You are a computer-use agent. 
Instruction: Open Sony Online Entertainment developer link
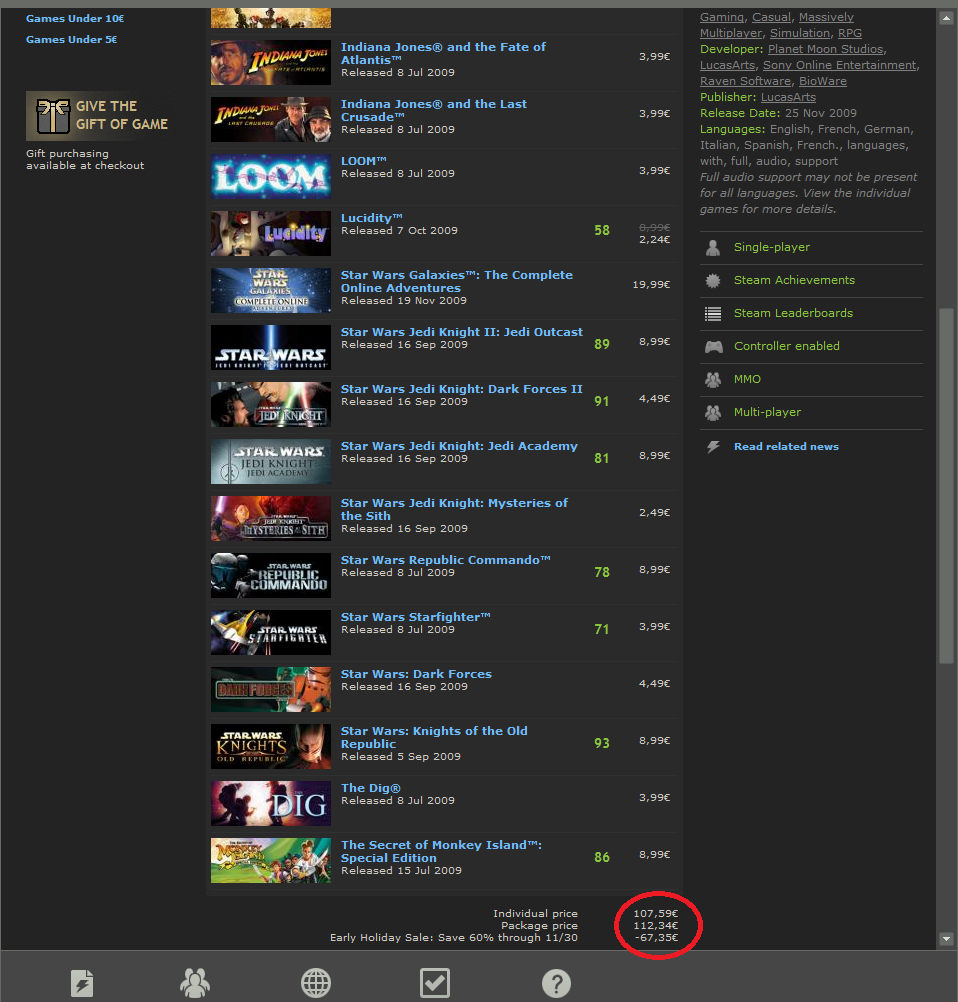839,65
